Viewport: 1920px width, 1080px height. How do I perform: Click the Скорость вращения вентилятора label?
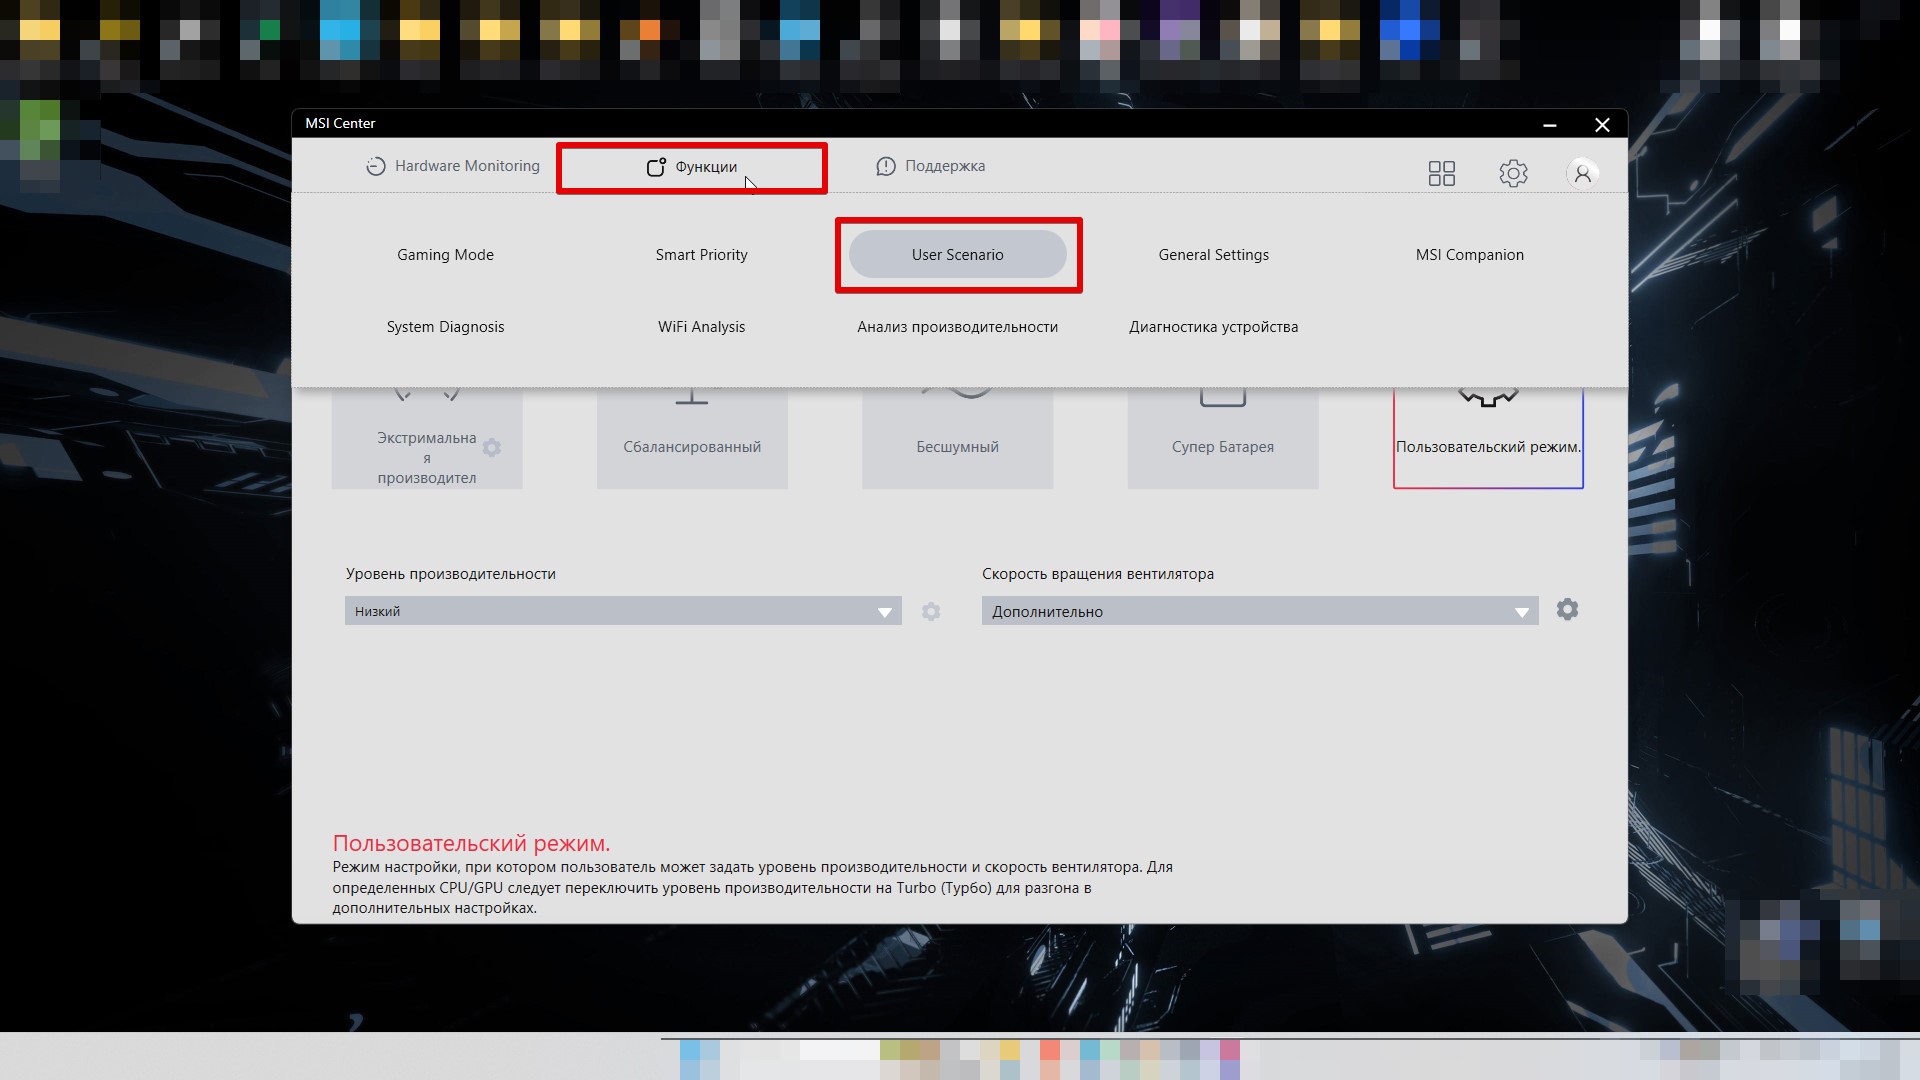1097,574
